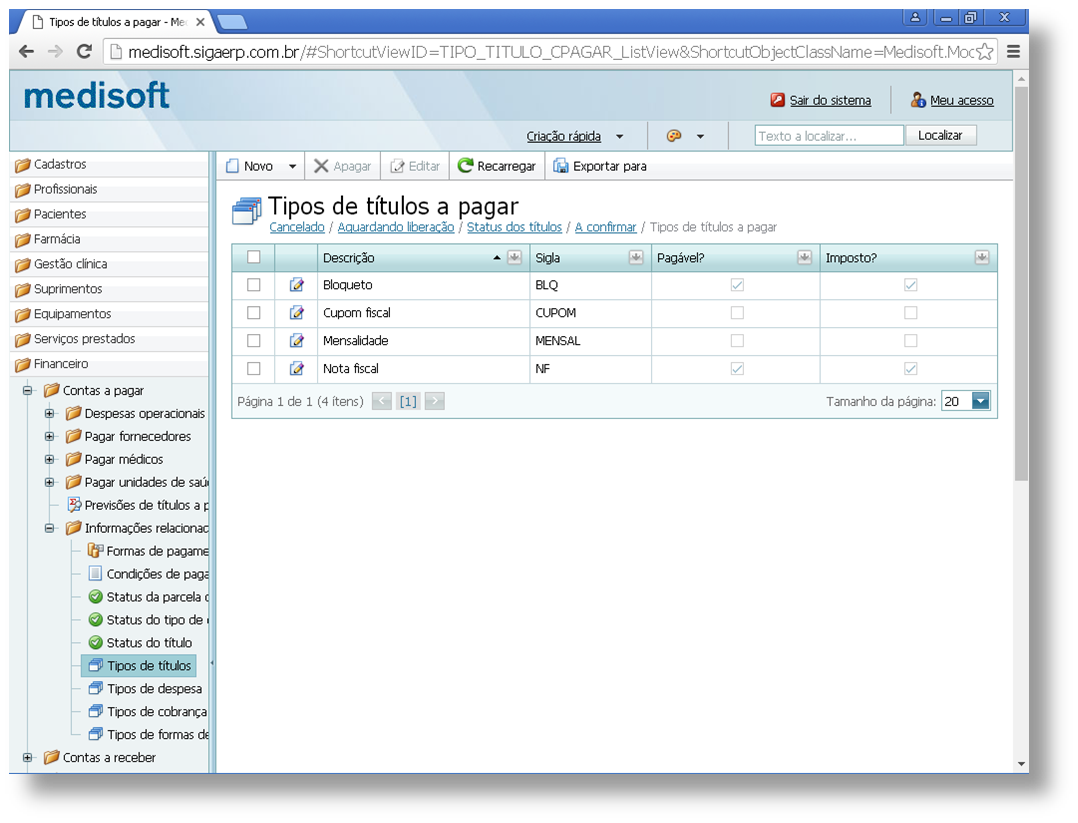Click the Texto a localizar search field
This screenshot has height=823, width=1078.
[829, 136]
